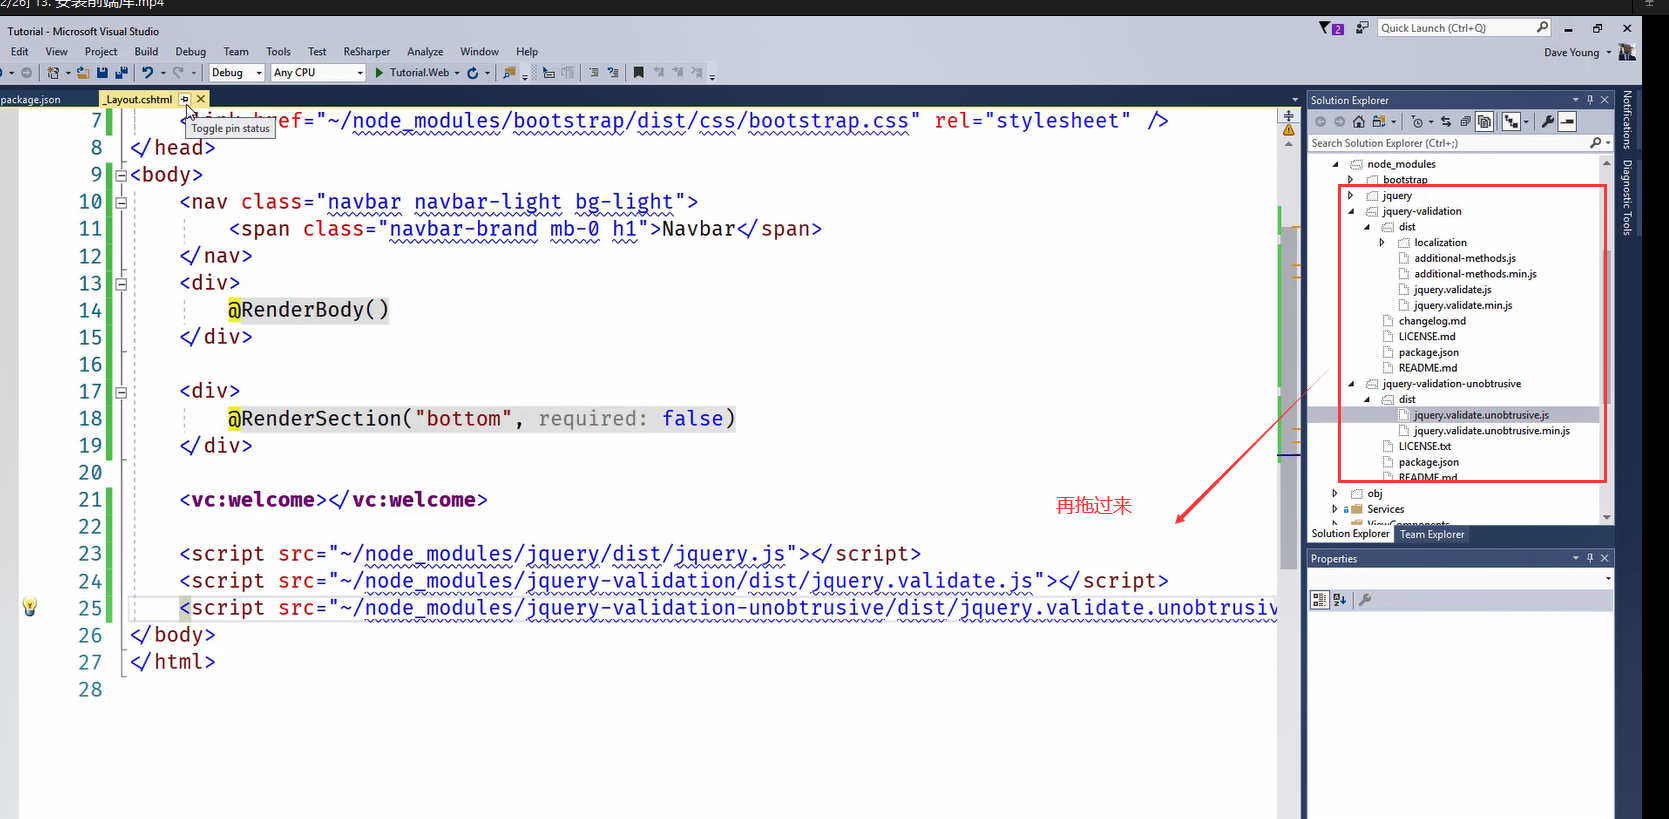Click the Pending Changes Filter clock icon
Viewport: 1669px width, 819px height.
1417,122
